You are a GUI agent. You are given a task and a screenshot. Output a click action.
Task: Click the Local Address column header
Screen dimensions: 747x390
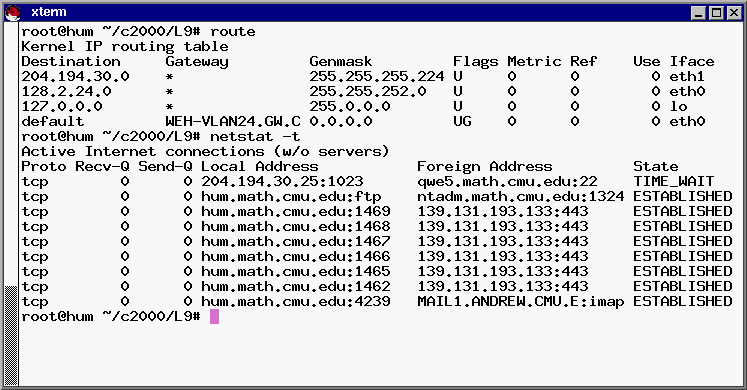[260, 166]
